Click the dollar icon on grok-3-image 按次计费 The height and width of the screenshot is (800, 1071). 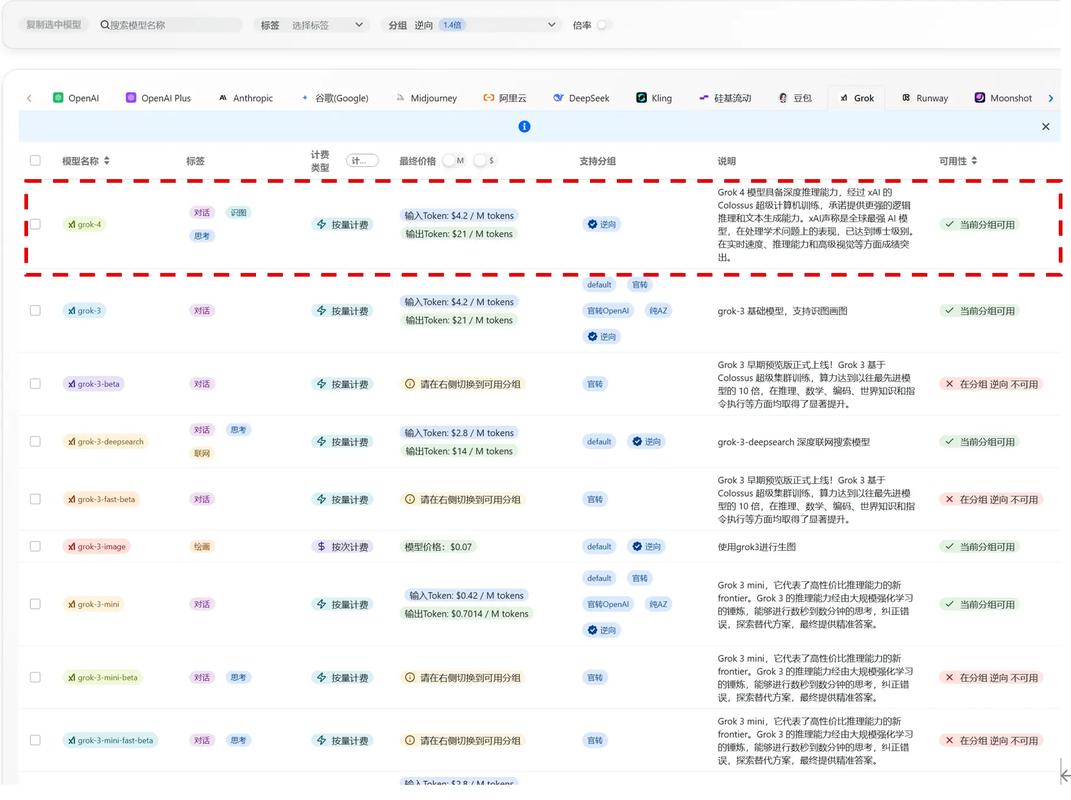pos(321,547)
